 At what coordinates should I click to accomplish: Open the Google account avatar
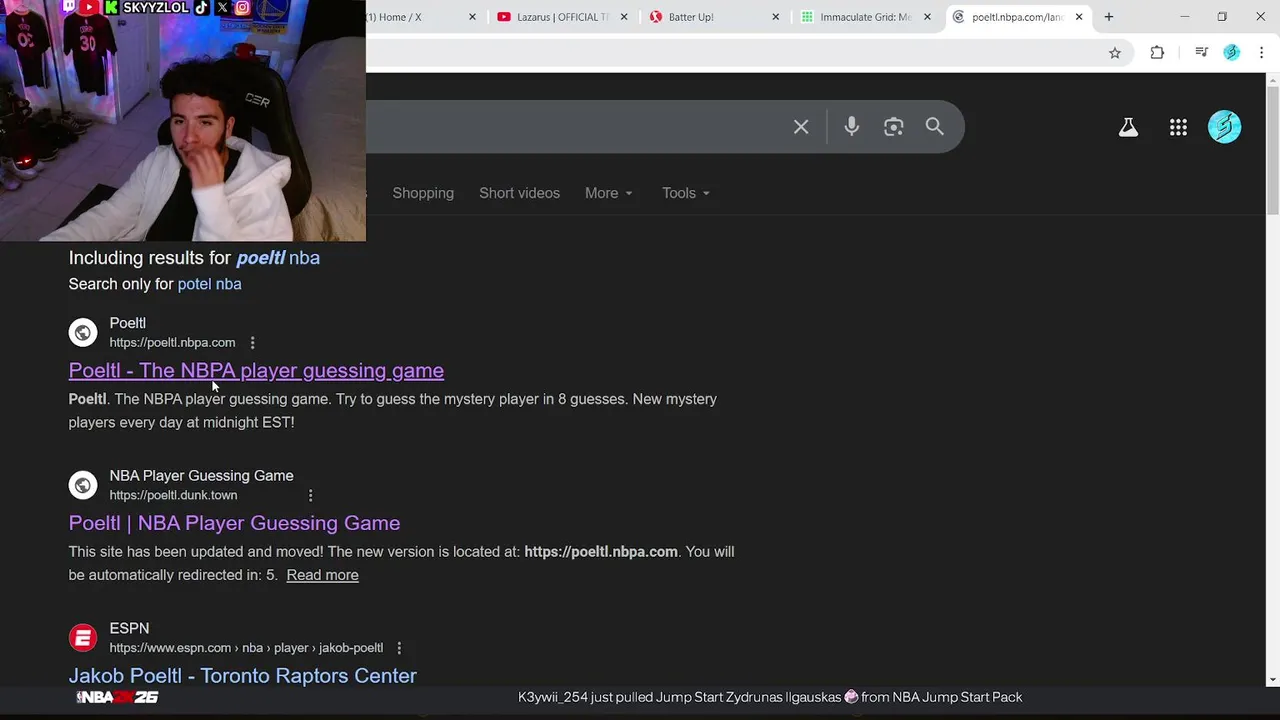[1224, 127]
